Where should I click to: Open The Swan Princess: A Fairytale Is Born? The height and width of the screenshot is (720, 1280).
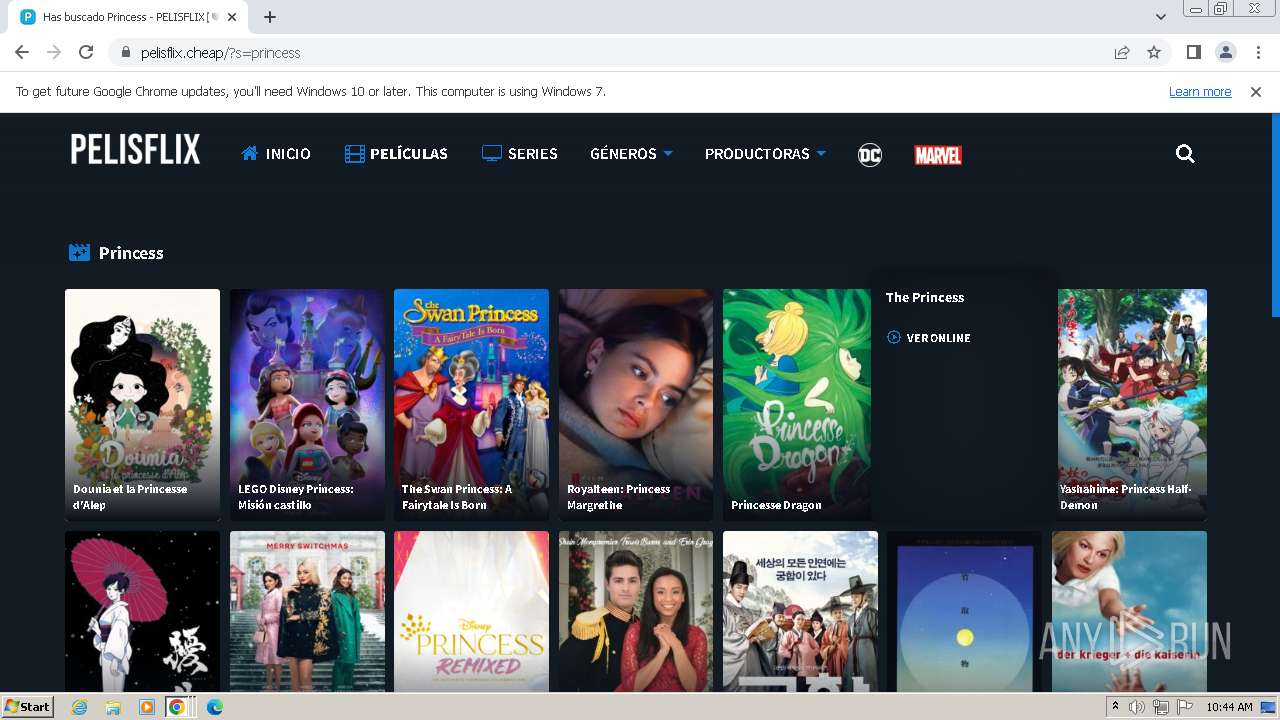coord(471,405)
